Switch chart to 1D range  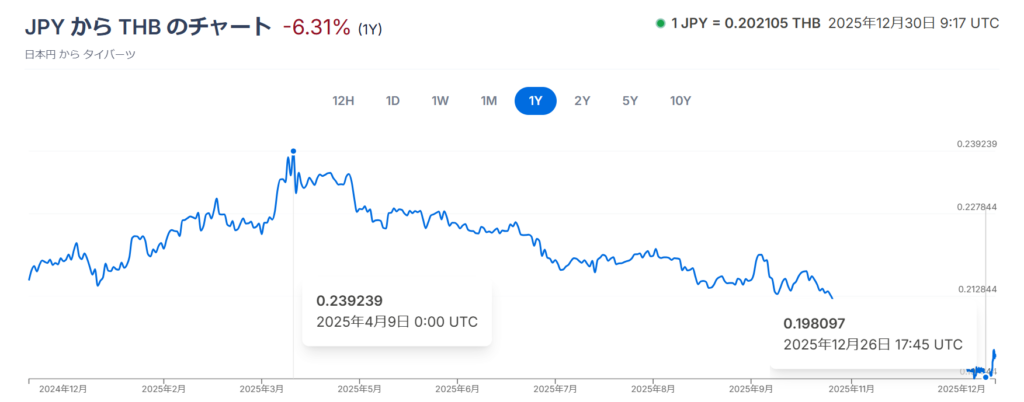pyautogui.click(x=393, y=101)
